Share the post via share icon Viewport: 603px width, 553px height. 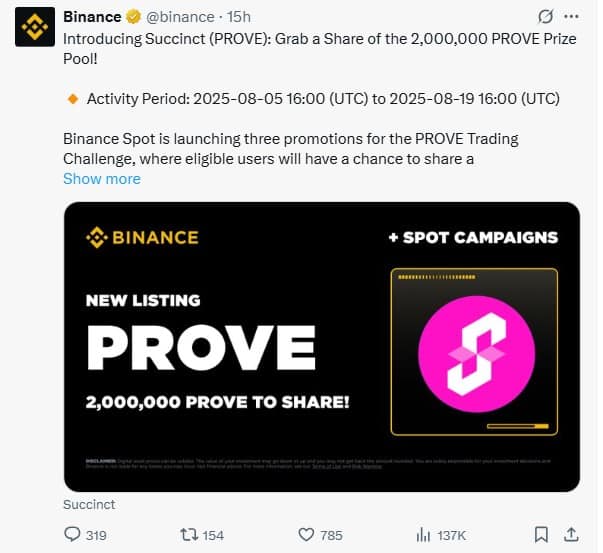[x=570, y=535]
